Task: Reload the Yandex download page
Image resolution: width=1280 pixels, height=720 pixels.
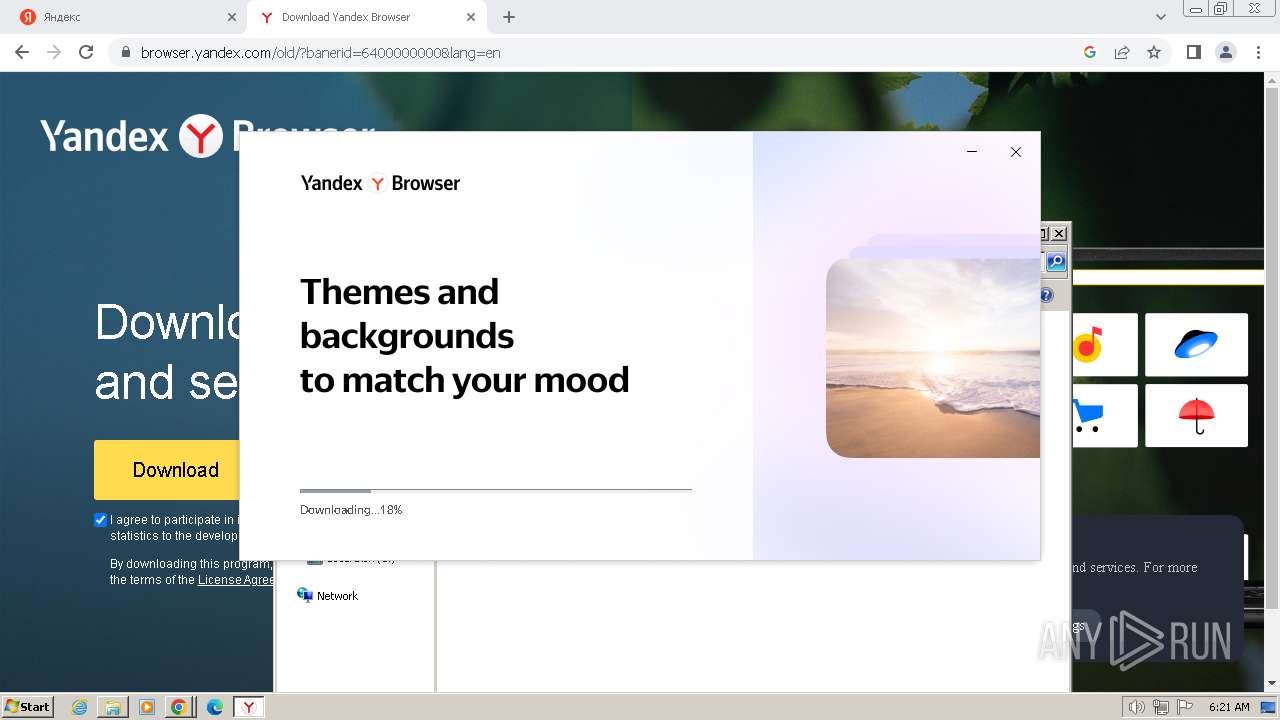Action: pos(86,52)
